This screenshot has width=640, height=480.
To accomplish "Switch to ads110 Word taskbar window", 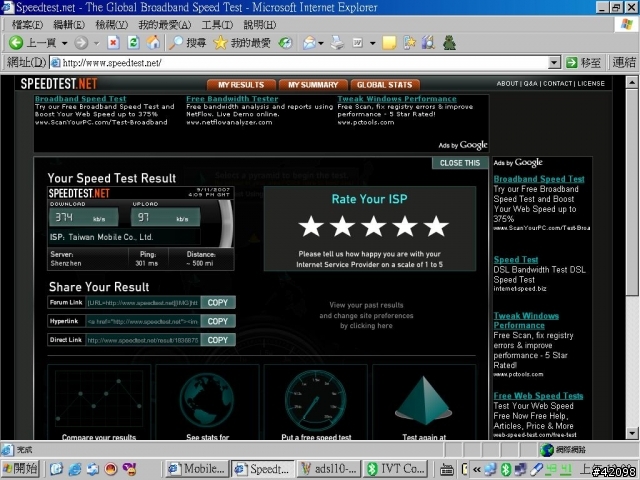I will point(330,469).
